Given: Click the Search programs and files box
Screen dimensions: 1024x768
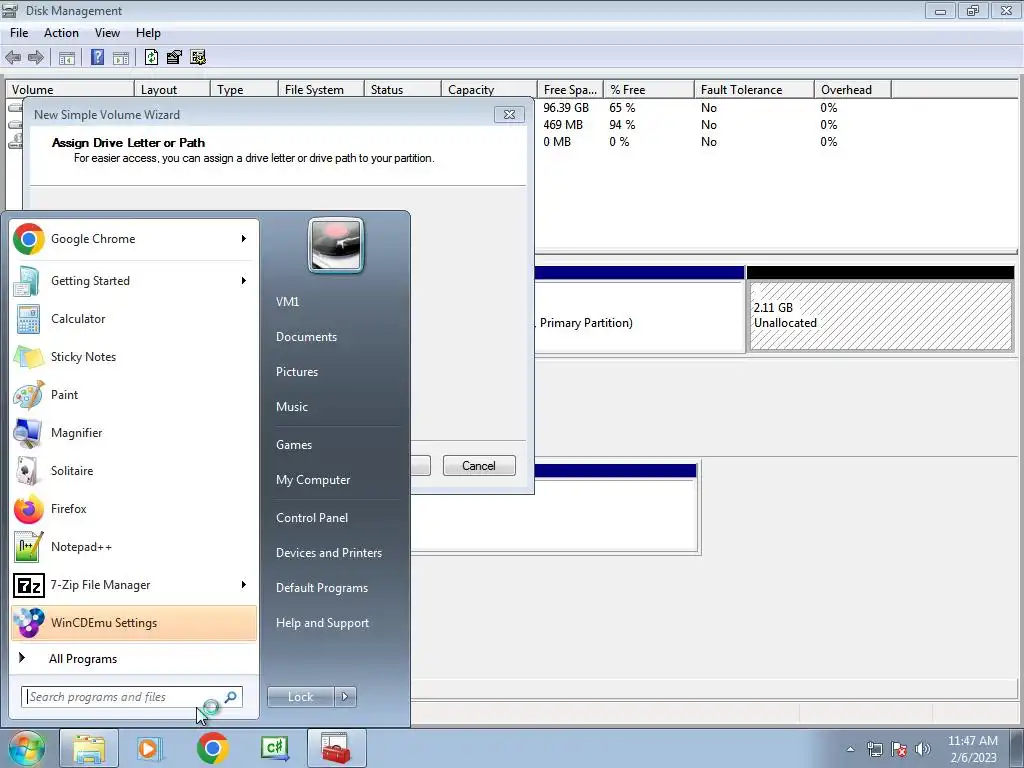Looking at the screenshot, I should click(131, 697).
